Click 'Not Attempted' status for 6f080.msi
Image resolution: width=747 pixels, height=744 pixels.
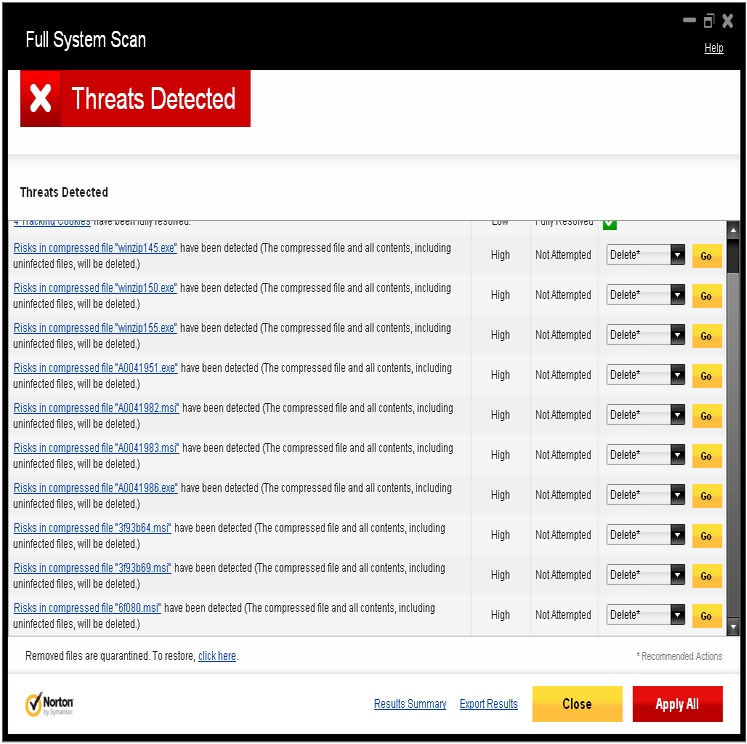(x=563, y=615)
